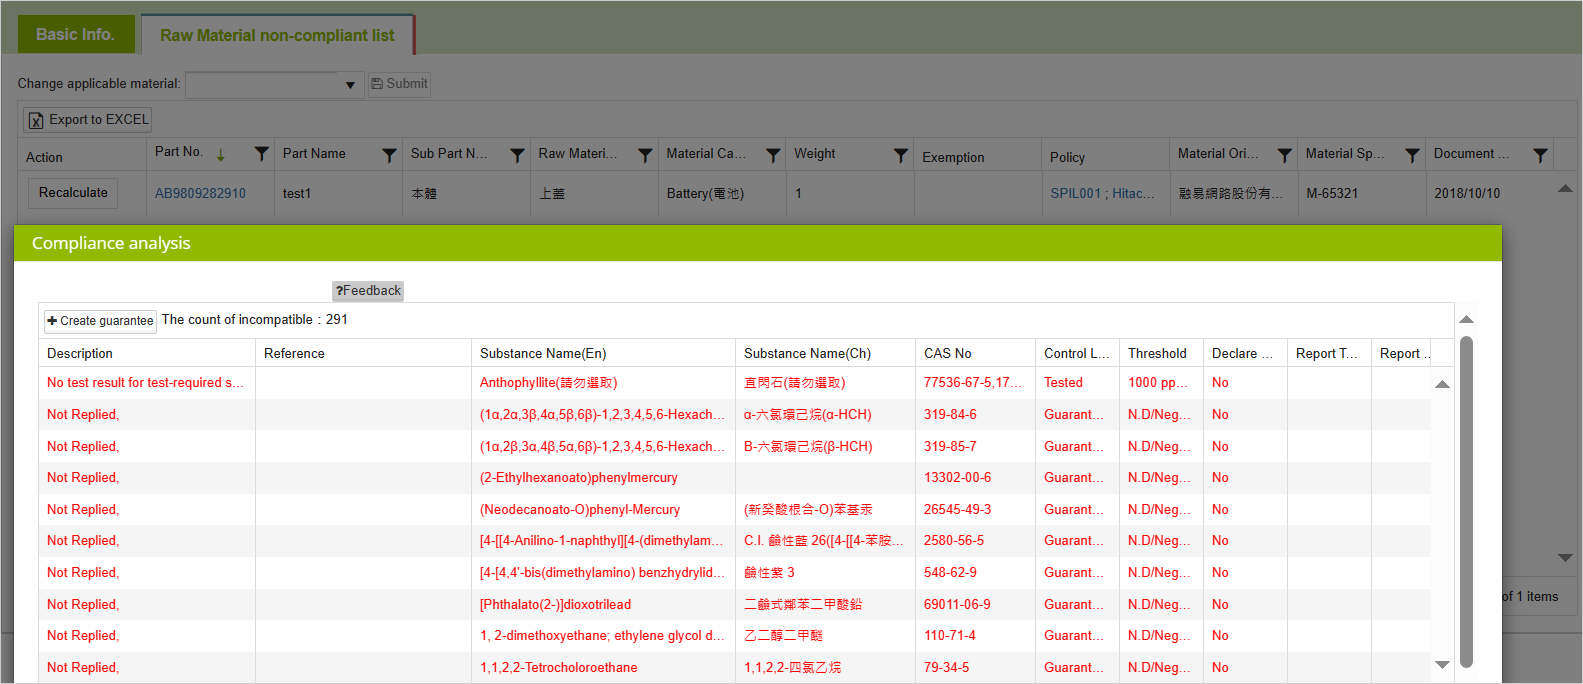Open the Feedback button

368,291
